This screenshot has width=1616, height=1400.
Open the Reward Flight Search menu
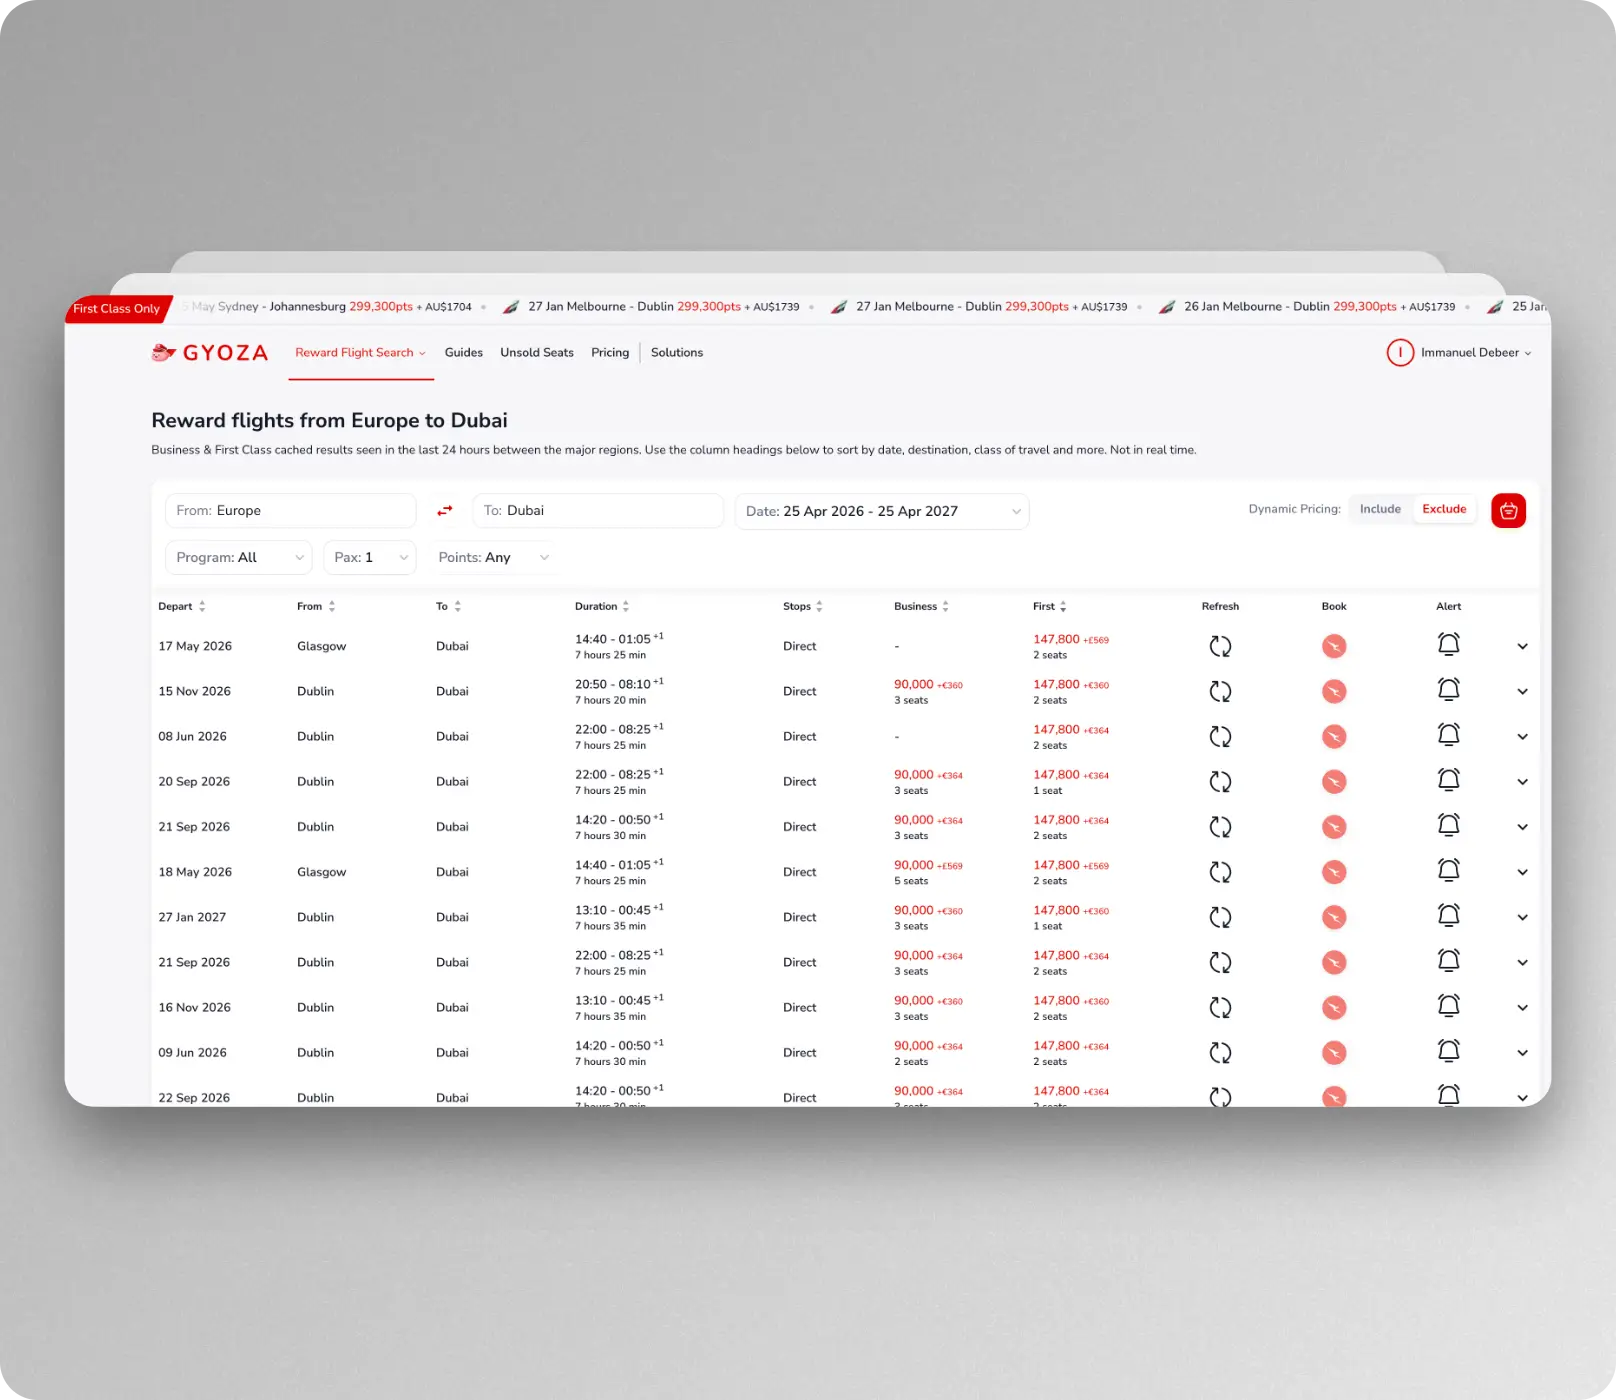click(x=361, y=353)
